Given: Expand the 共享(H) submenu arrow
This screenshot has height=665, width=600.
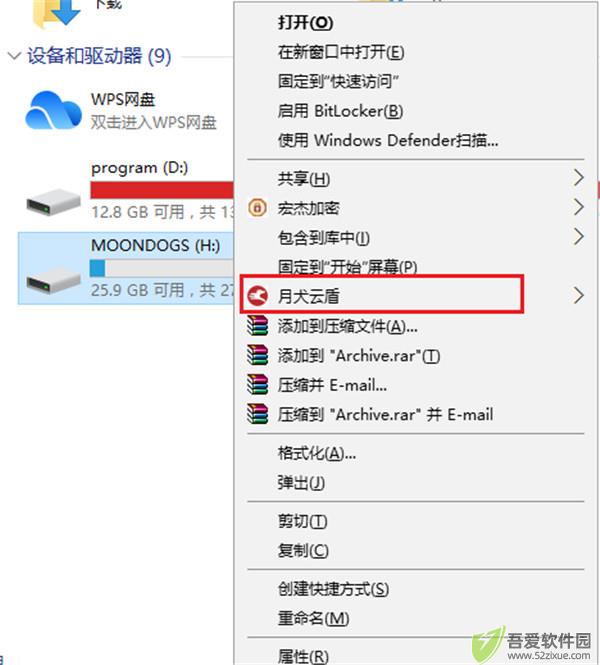Looking at the screenshot, I should 579,178.
